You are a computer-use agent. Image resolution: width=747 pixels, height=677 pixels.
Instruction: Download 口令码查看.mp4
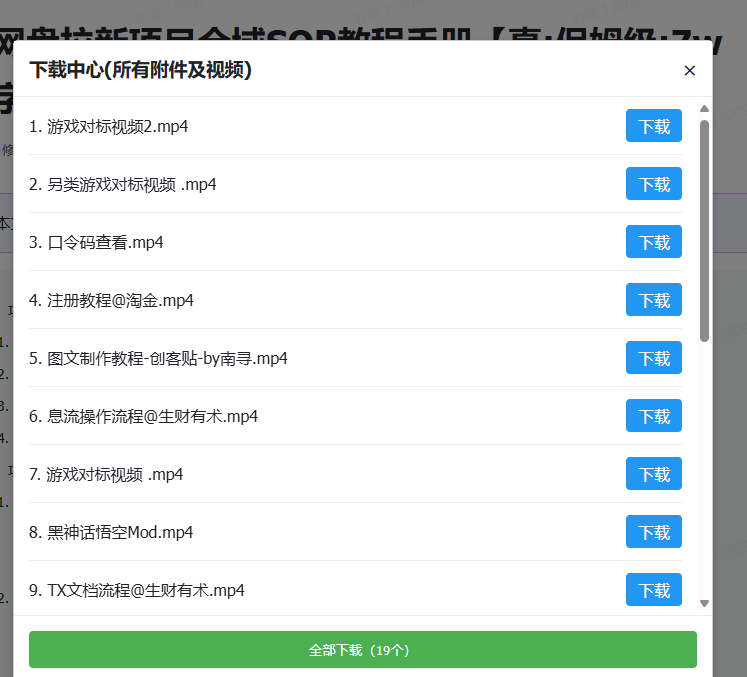654,242
